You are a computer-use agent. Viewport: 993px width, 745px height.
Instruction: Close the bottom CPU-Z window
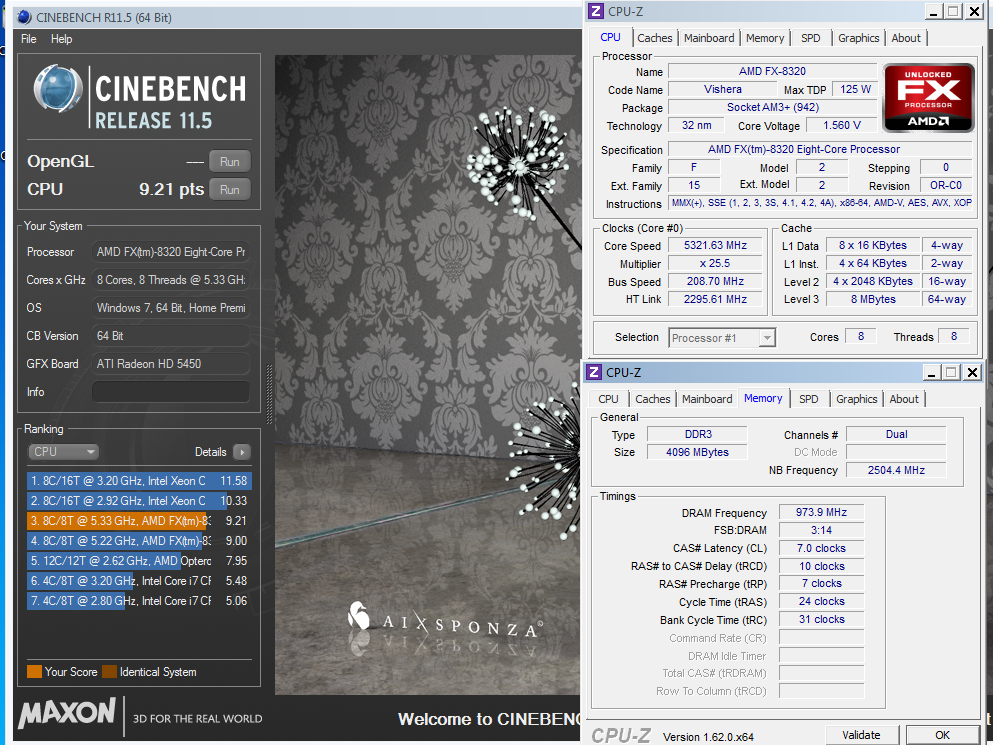[972, 372]
